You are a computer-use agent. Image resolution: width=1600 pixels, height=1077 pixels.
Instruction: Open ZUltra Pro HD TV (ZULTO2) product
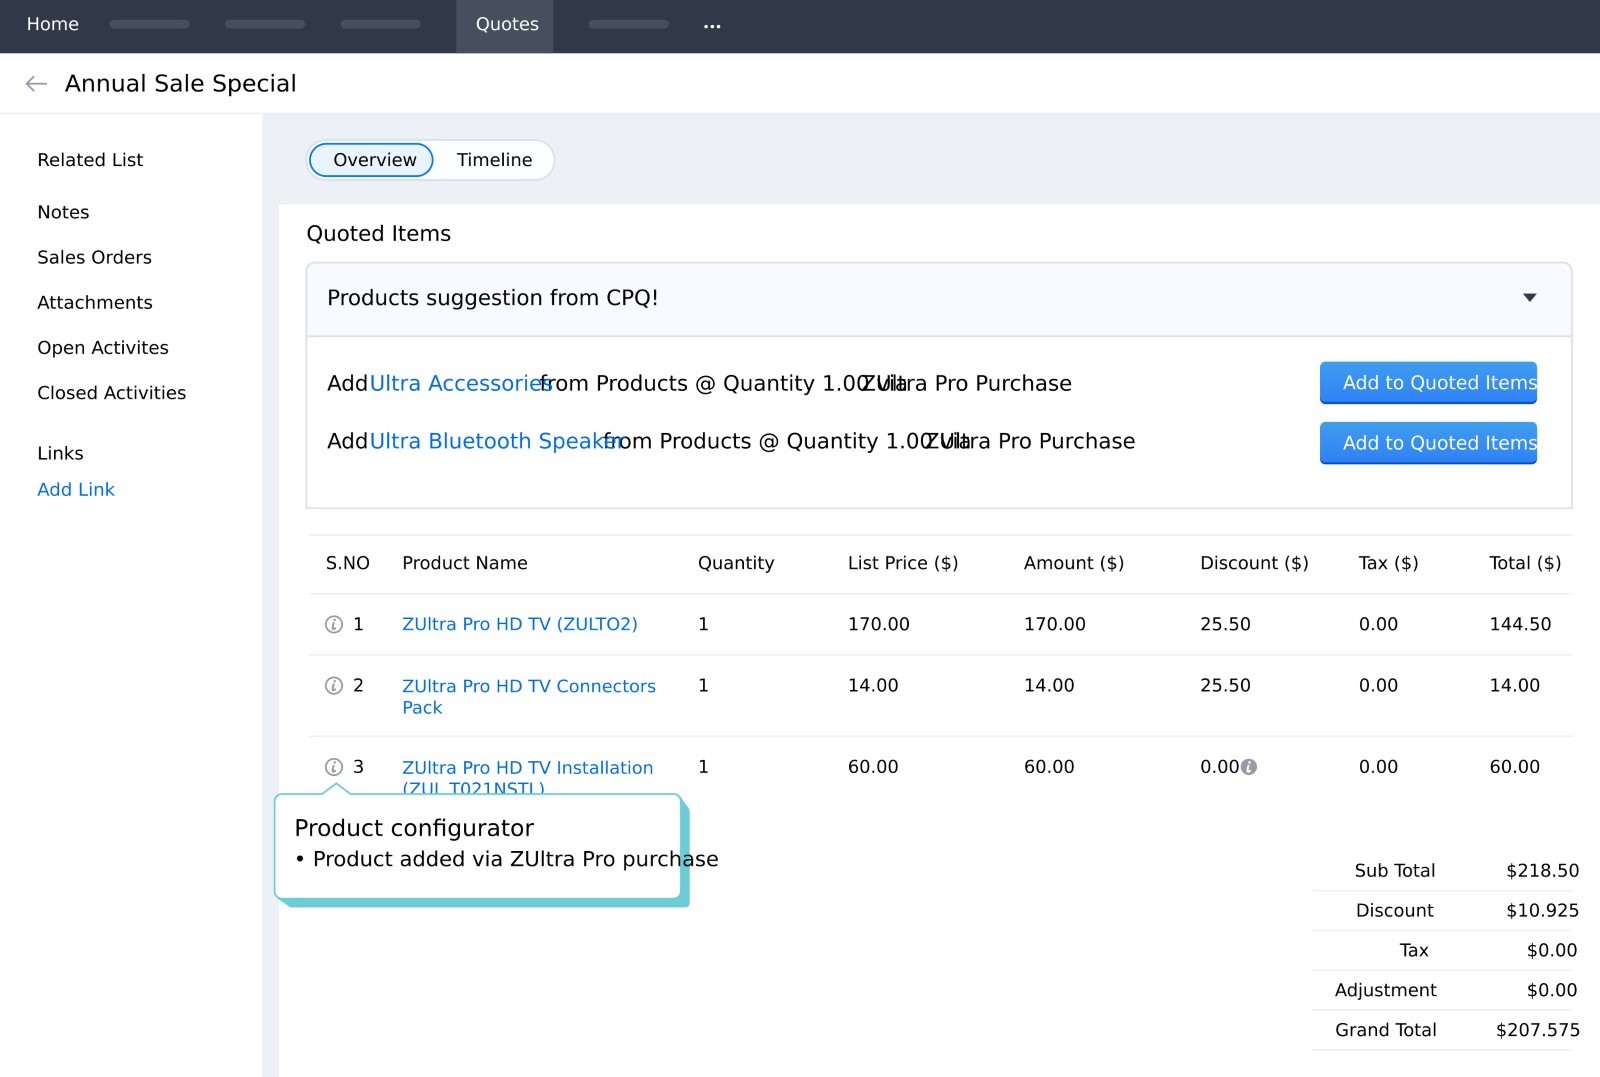[520, 624]
